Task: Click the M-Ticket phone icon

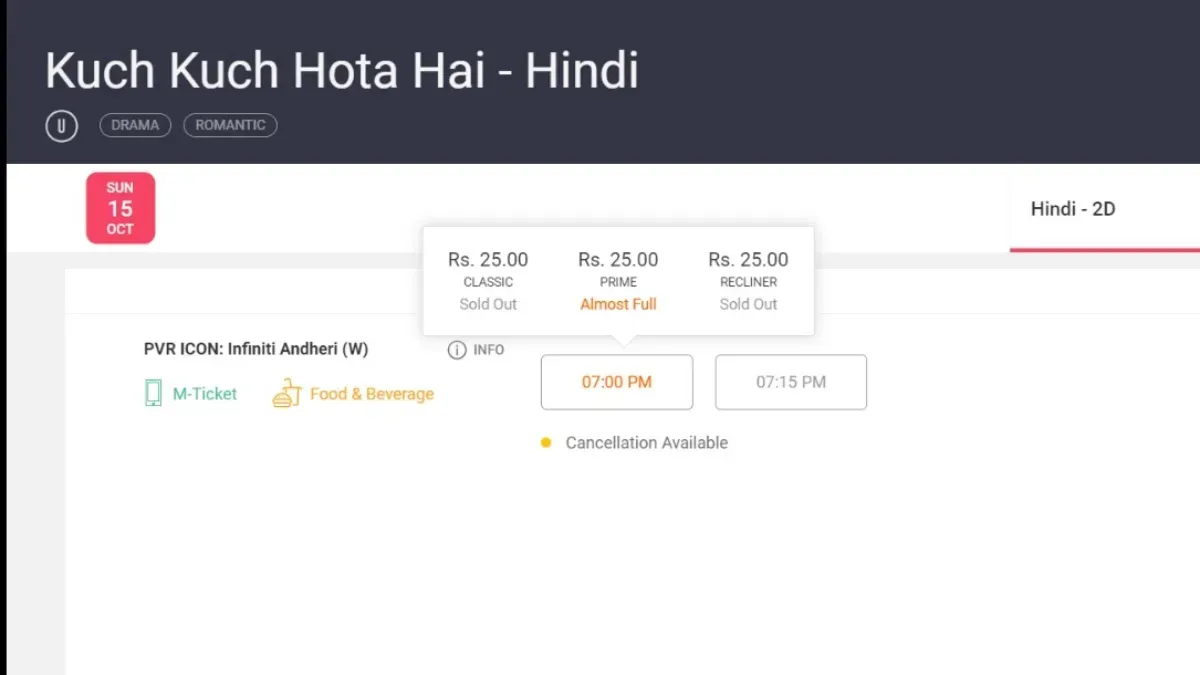Action: (x=153, y=394)
